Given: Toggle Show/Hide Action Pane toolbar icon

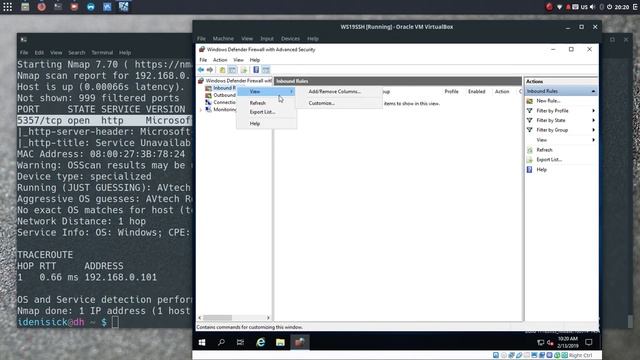Looking at the screenshot, I should 266,70.
